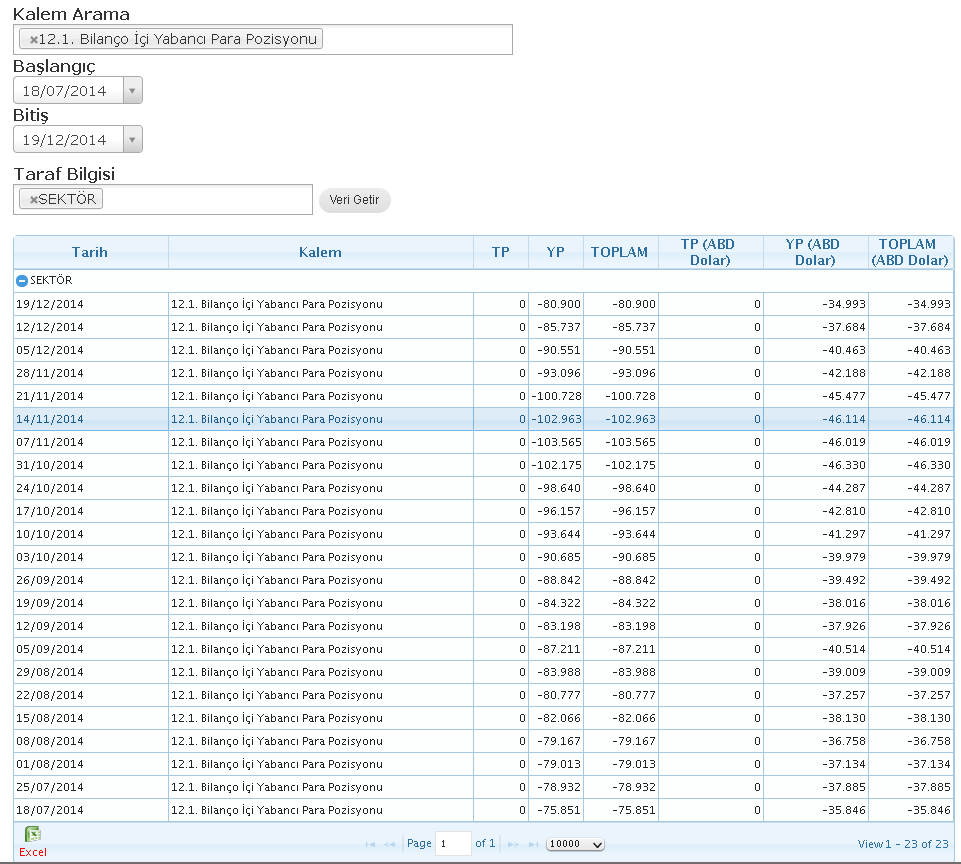Click the View 1 - 23 of 23 text
This screenshot has height=864, width=961.
click(903, 844)
